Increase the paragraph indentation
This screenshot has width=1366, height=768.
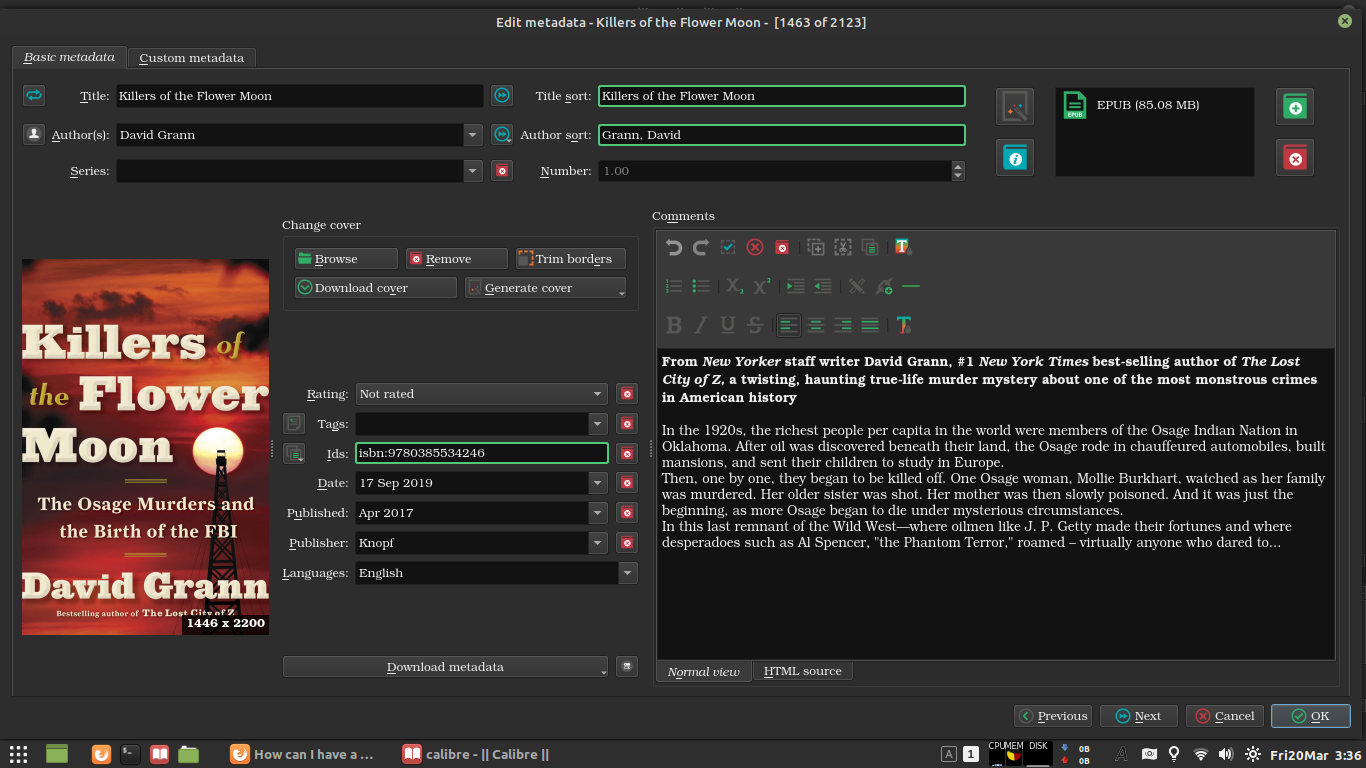[x=795, y=286]
